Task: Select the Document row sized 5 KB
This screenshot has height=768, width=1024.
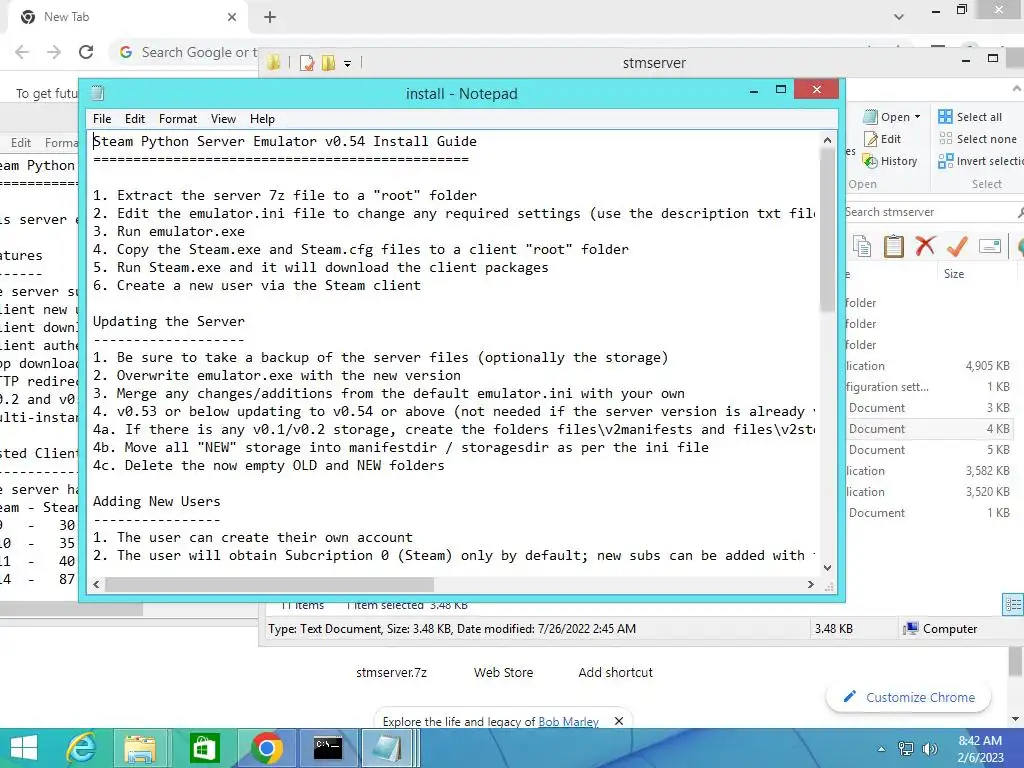Action: pyautogui.click(x=929, y=449)
